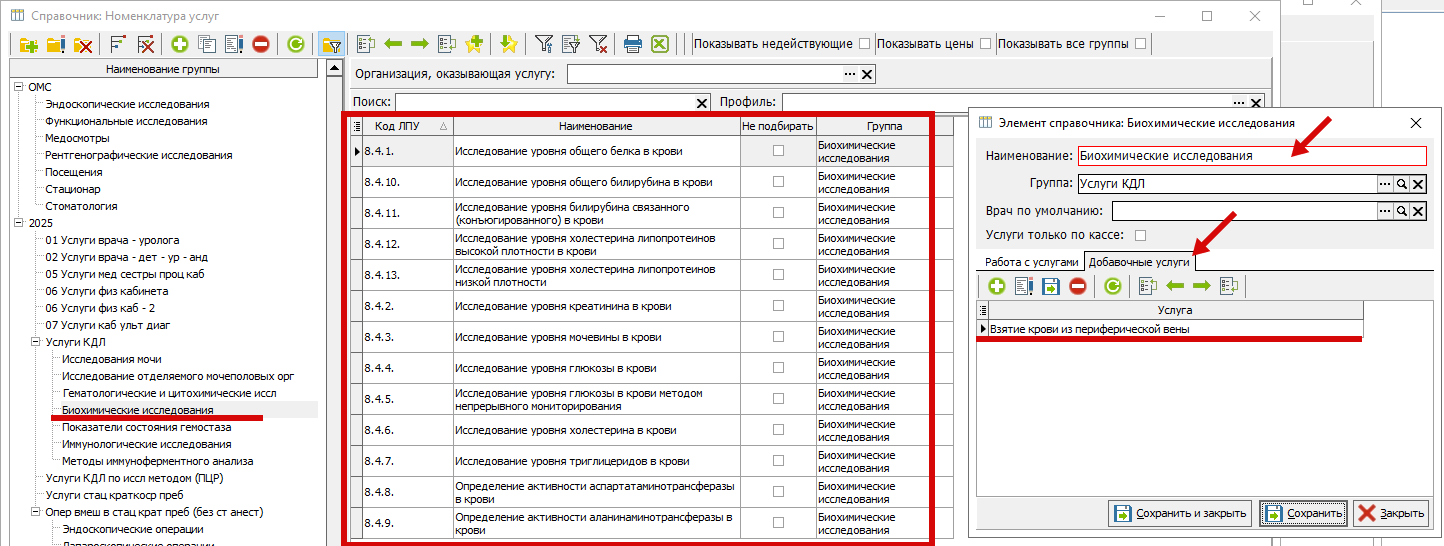Collapse the ОМС root tree node

point(18,87)
